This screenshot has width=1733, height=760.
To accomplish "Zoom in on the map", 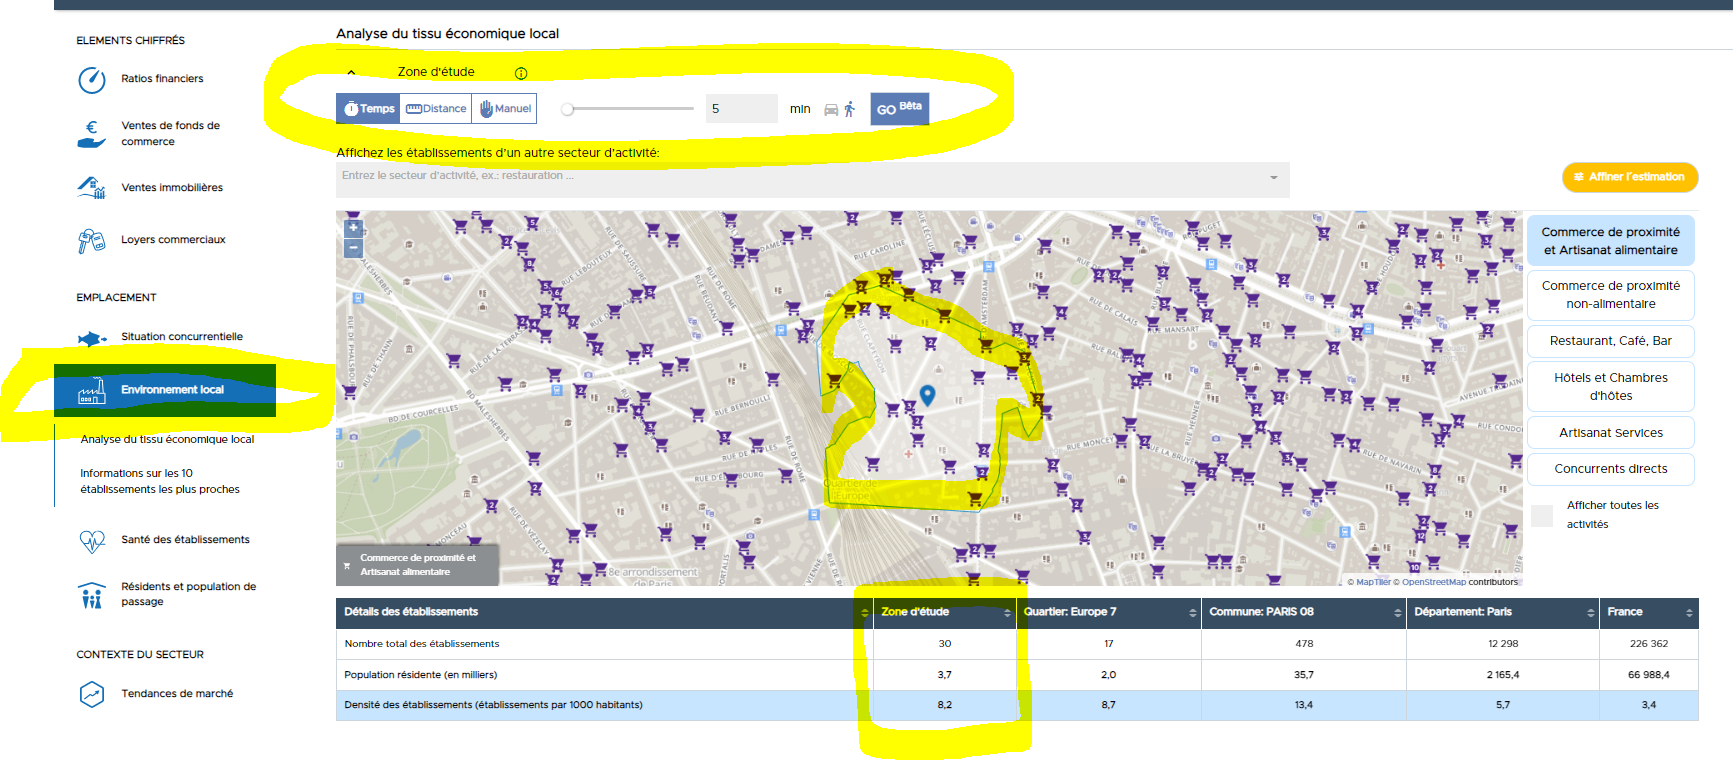I will (353, 228).
